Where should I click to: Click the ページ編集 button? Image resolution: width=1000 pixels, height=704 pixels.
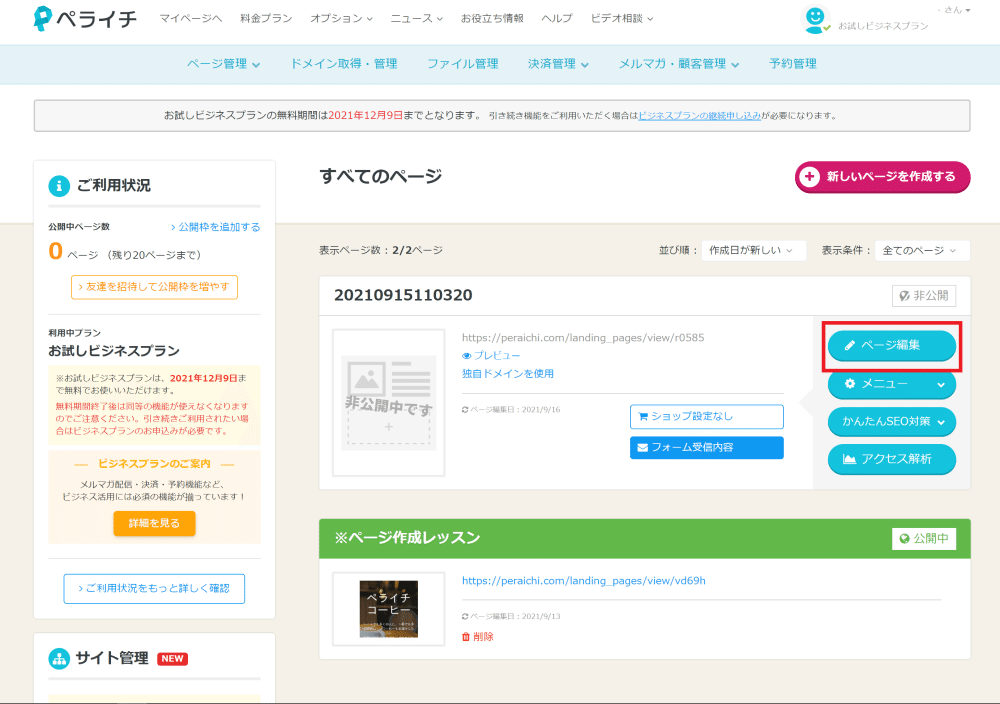pyautogui.click(x=892, y=346)
